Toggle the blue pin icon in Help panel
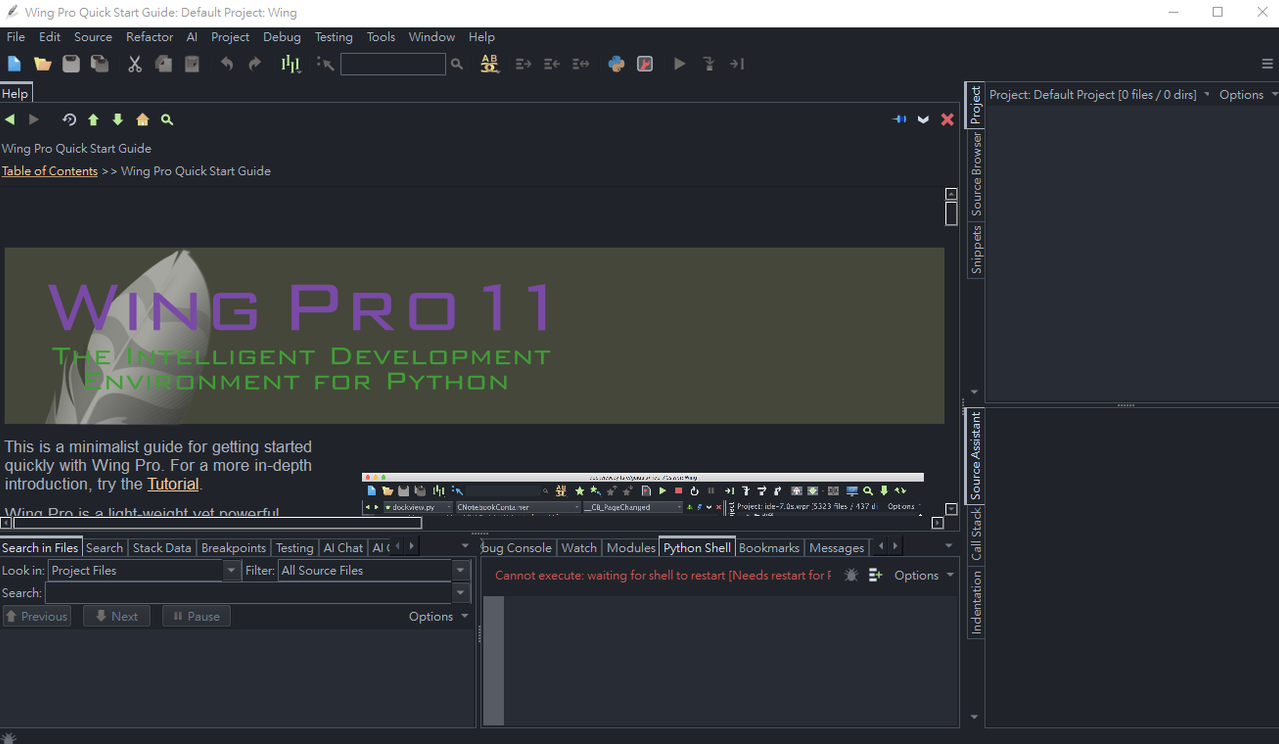1279x744 pixels. (x=899, y=119)
